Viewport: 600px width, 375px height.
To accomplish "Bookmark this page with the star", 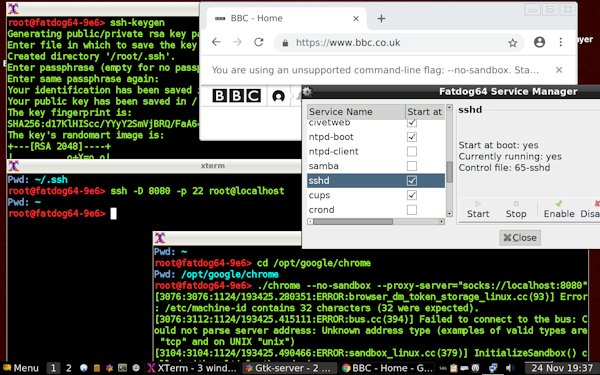I will (x=513, y=43).
